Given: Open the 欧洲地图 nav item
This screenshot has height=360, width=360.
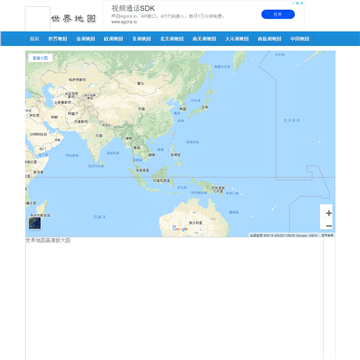Looking at the screenshot, I should (x=114, y=39).
